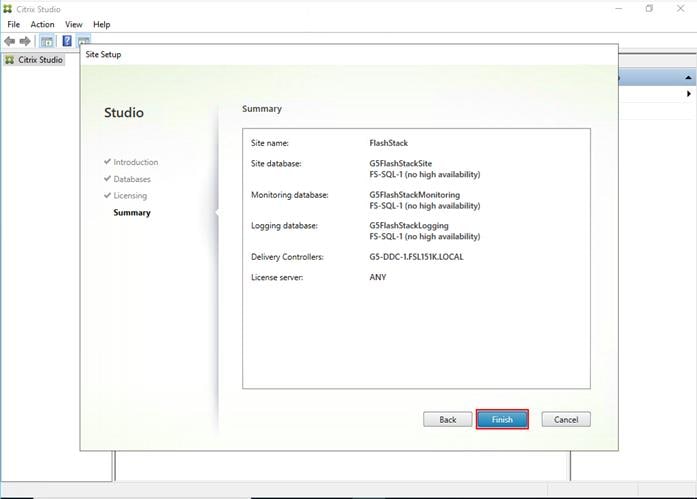Expand the Actions pane submenu arrow
Viewport: 697px width, 499px height.
tap(689, 94)
